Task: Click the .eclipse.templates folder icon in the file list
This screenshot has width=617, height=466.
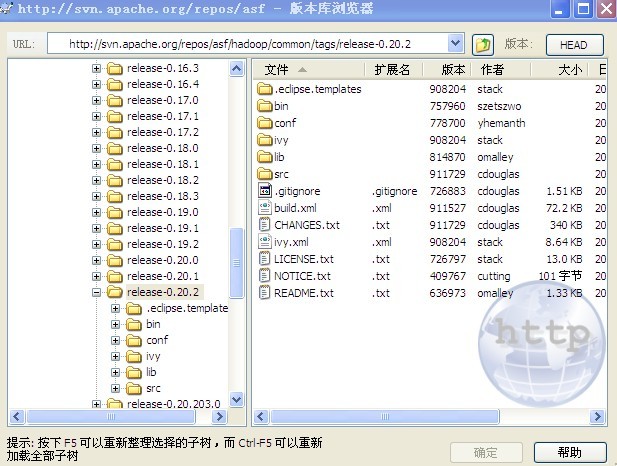Action: (264, 89)
